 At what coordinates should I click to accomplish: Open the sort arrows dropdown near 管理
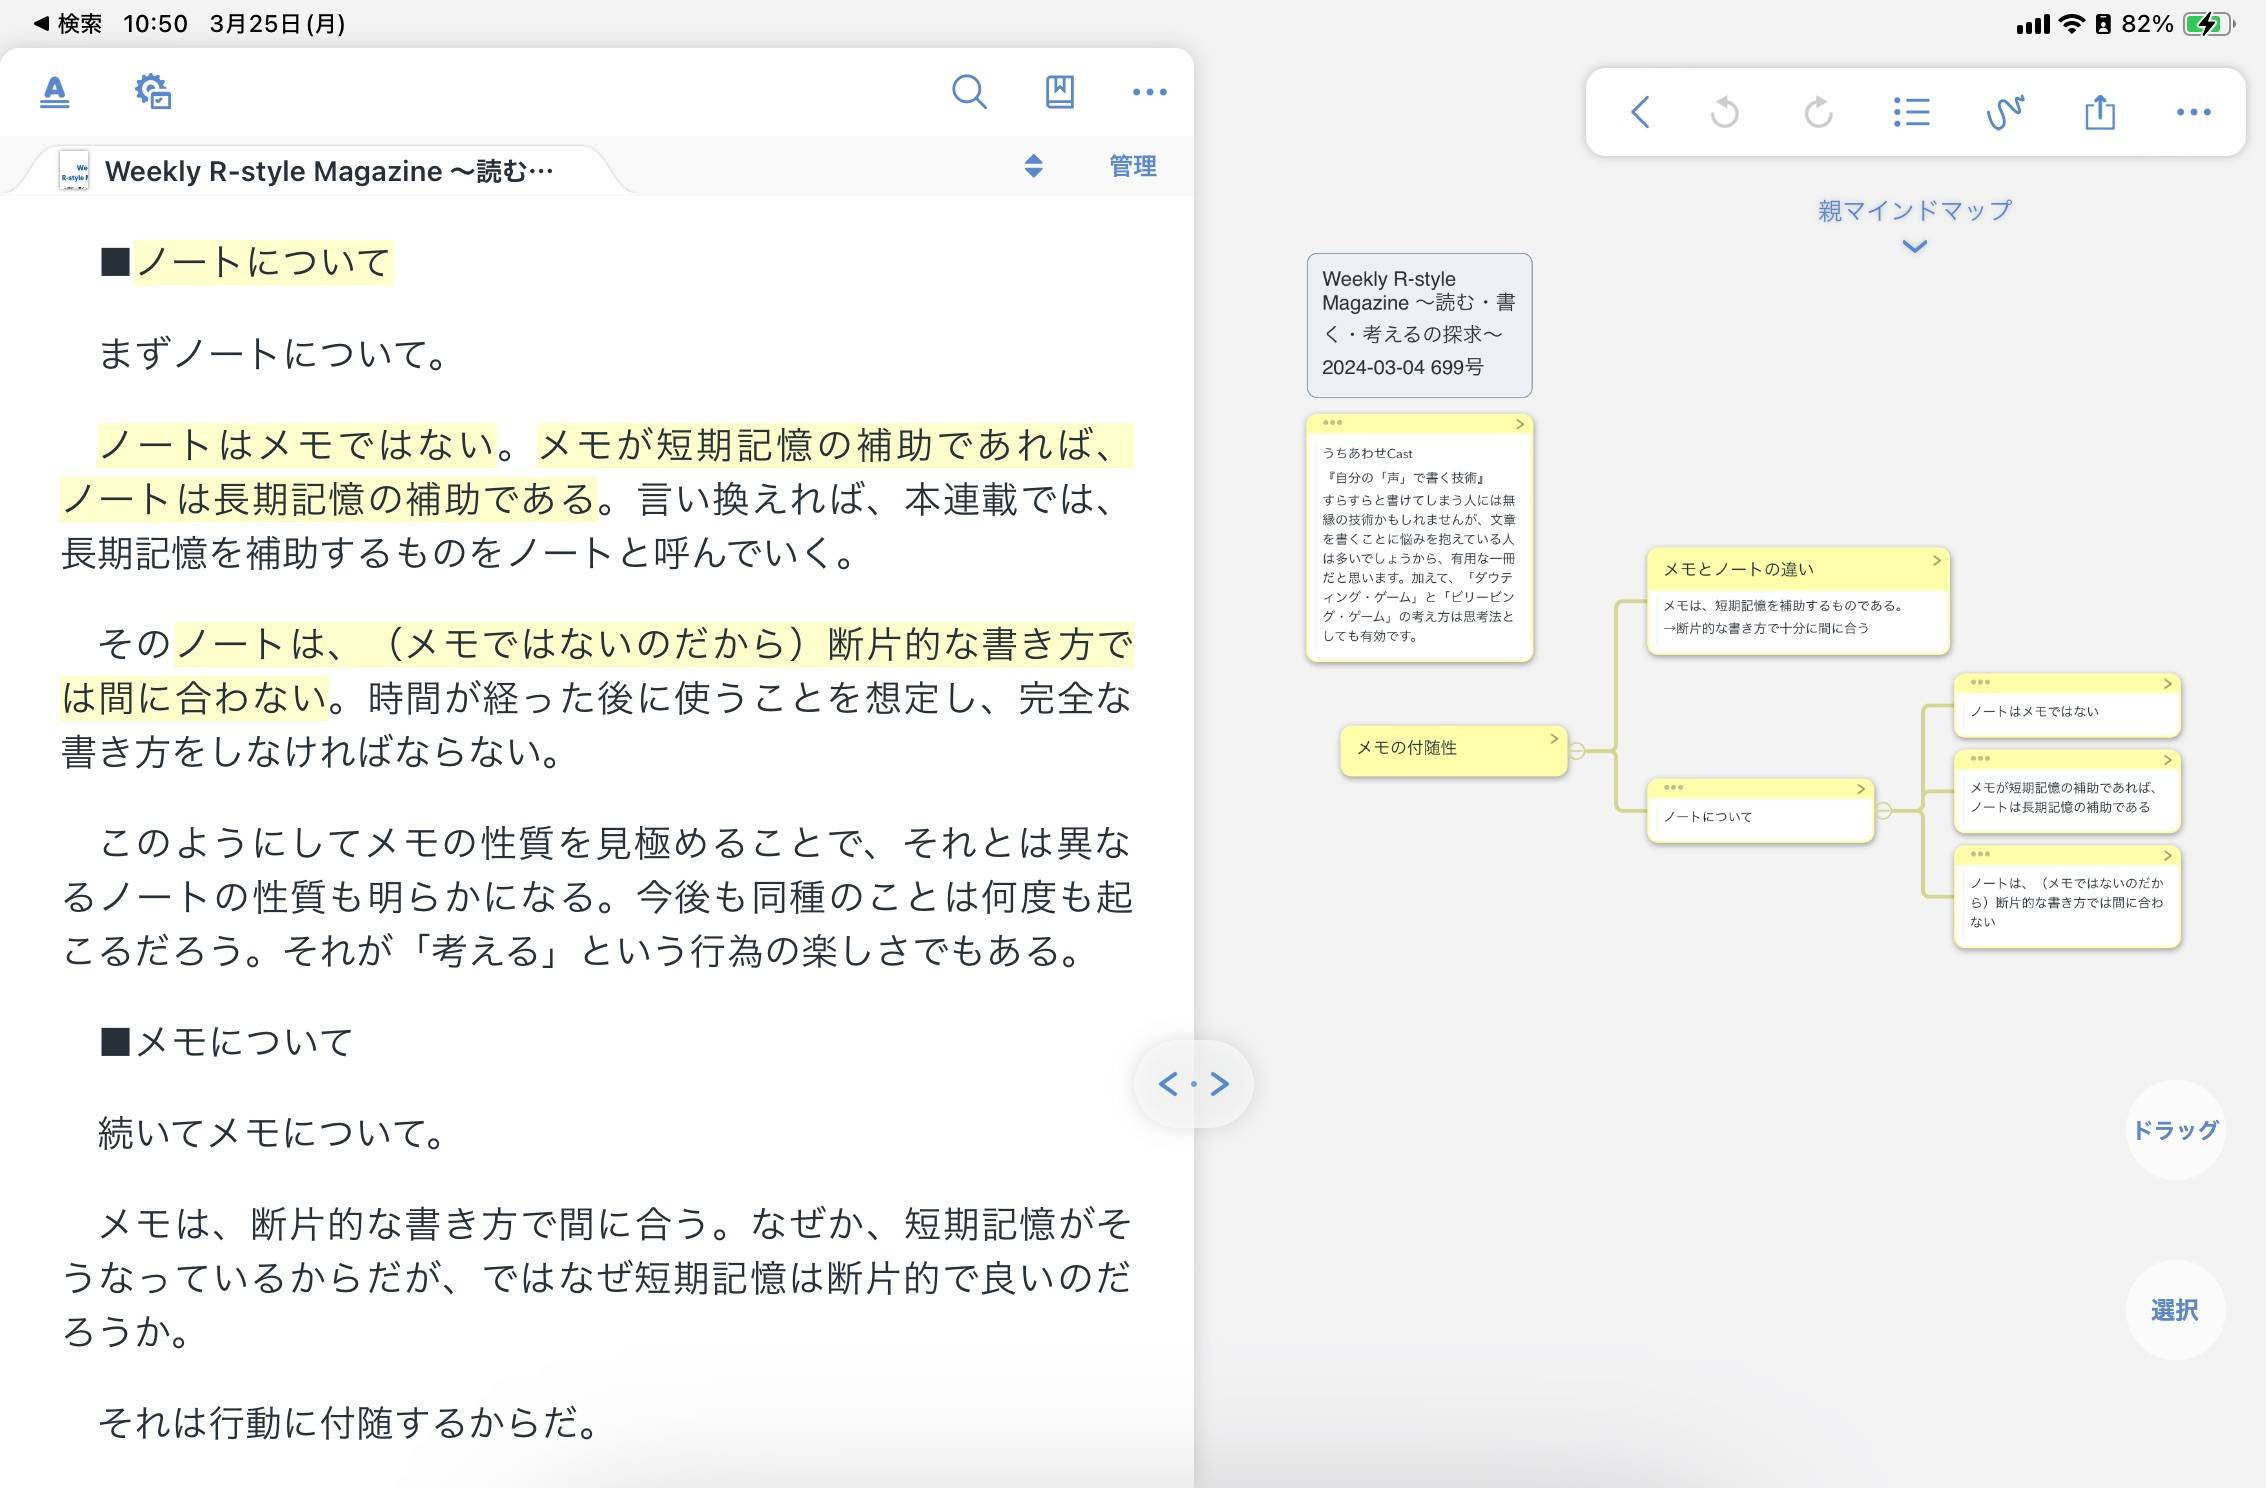1033,167
